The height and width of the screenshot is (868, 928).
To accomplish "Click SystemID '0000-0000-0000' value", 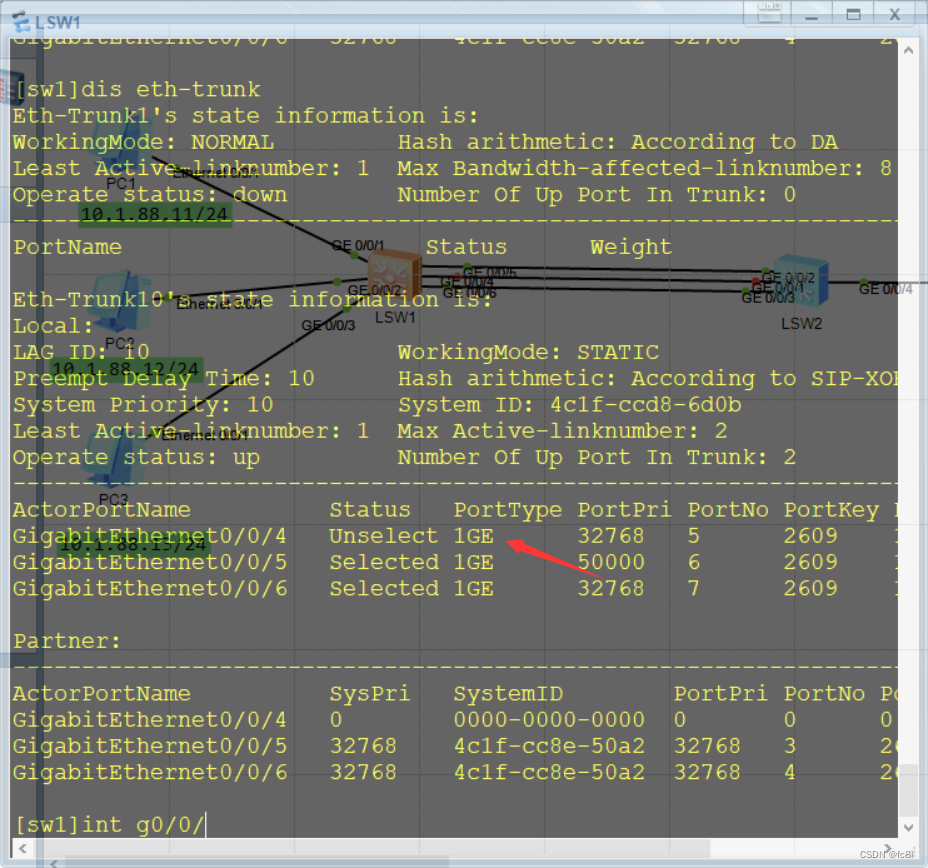I will 549,719.
